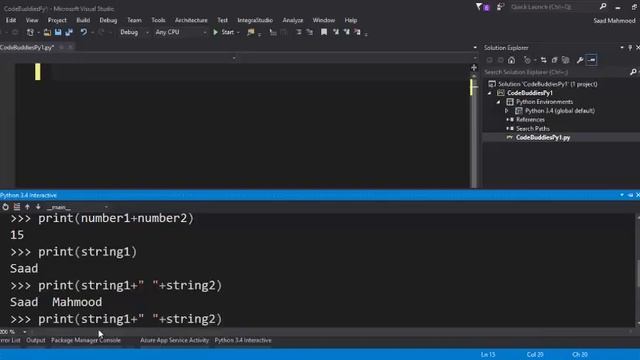
Task: Click the Home icon in Solution Explorer
Action: 511,60
